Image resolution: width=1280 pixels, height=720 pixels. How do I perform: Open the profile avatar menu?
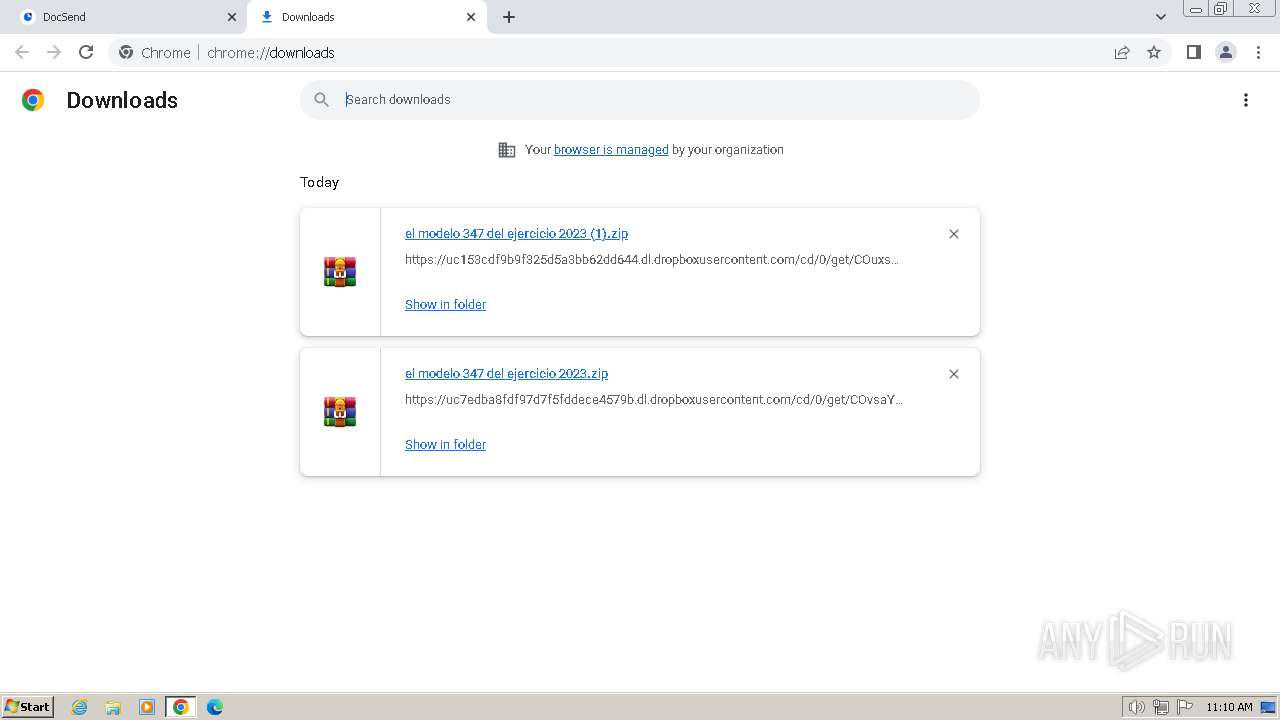(x=1226, y=52)
